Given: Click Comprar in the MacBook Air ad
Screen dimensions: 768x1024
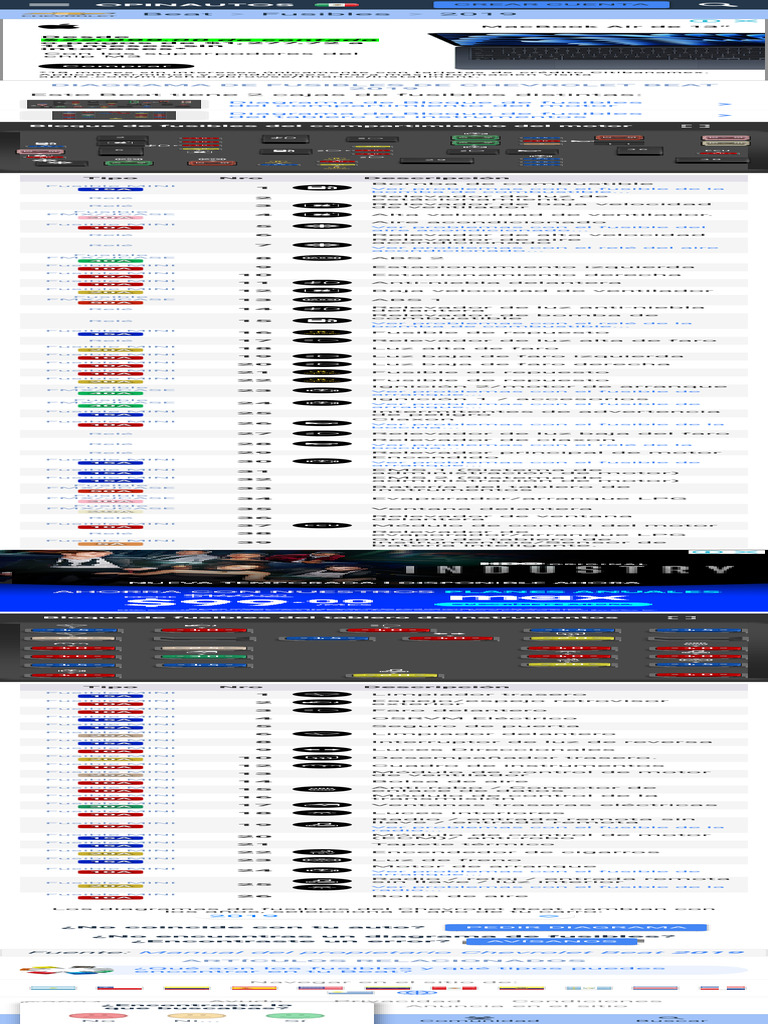Looking at the screenshot, I should coord(116,66).
